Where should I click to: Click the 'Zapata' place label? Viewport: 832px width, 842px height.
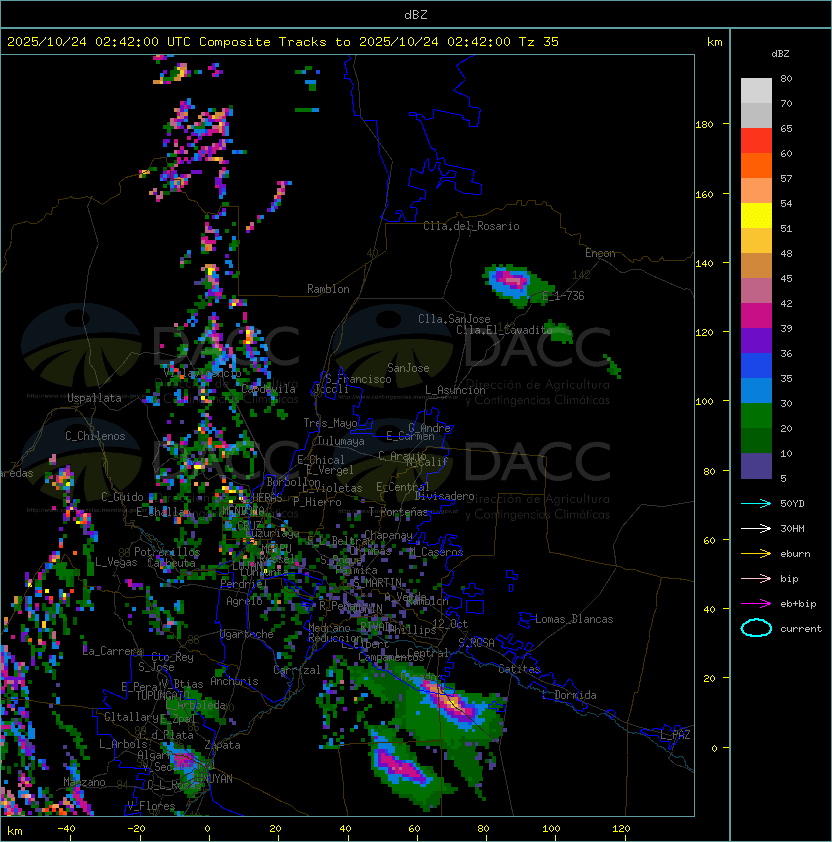click(x=222, y=745)
